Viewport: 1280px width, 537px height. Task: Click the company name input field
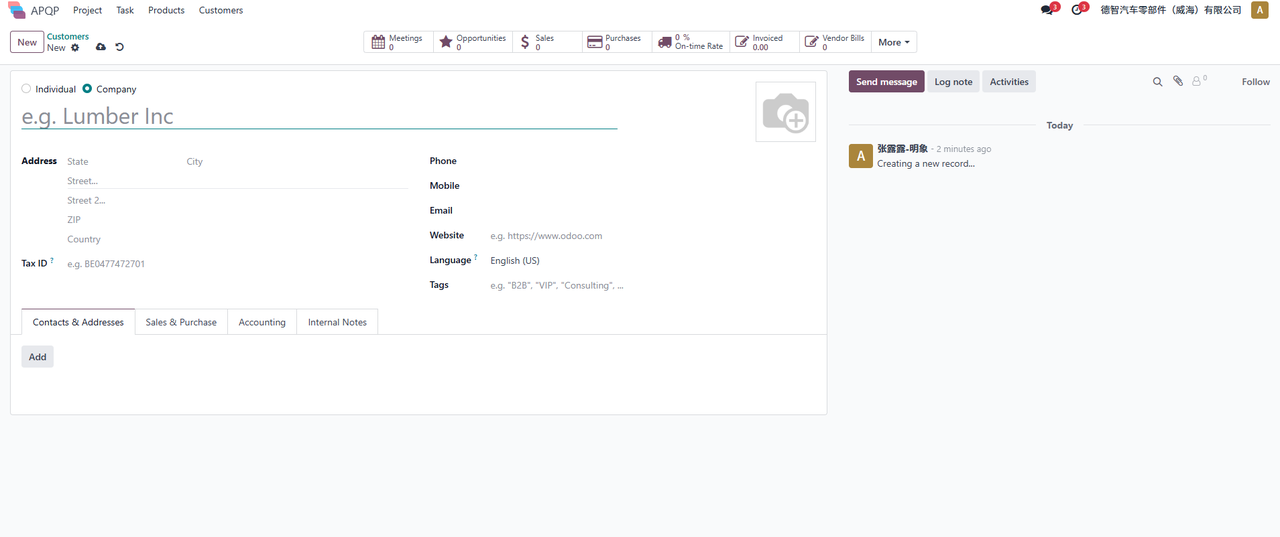point(319,117)
